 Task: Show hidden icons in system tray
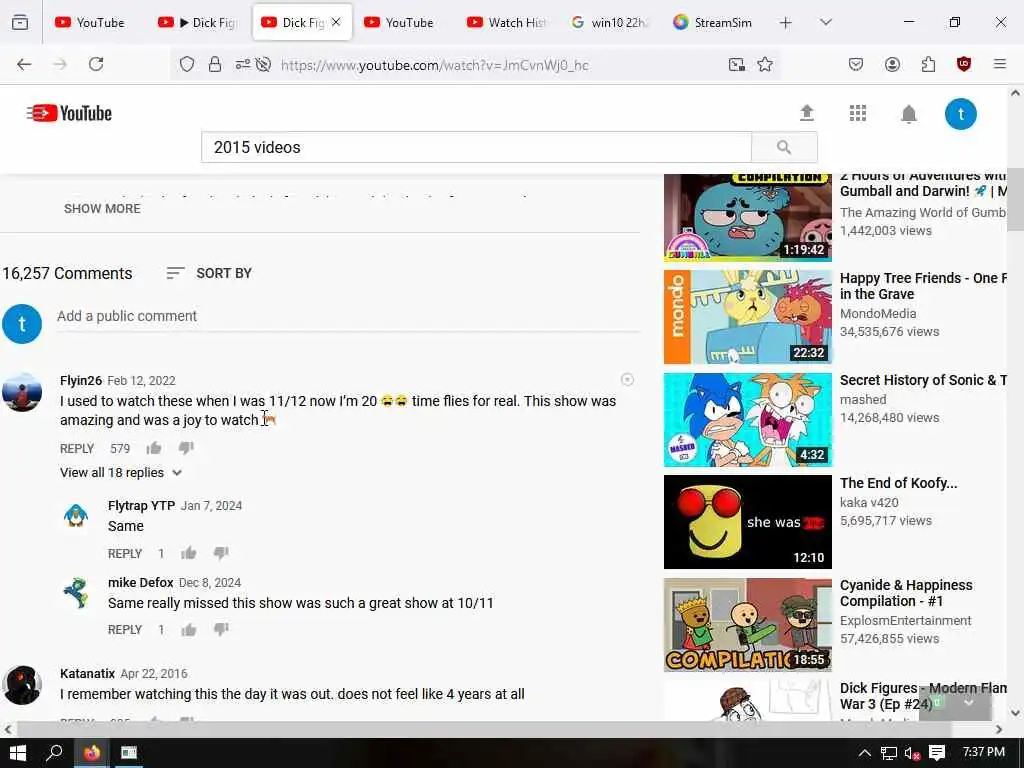(x=864, y=753)
